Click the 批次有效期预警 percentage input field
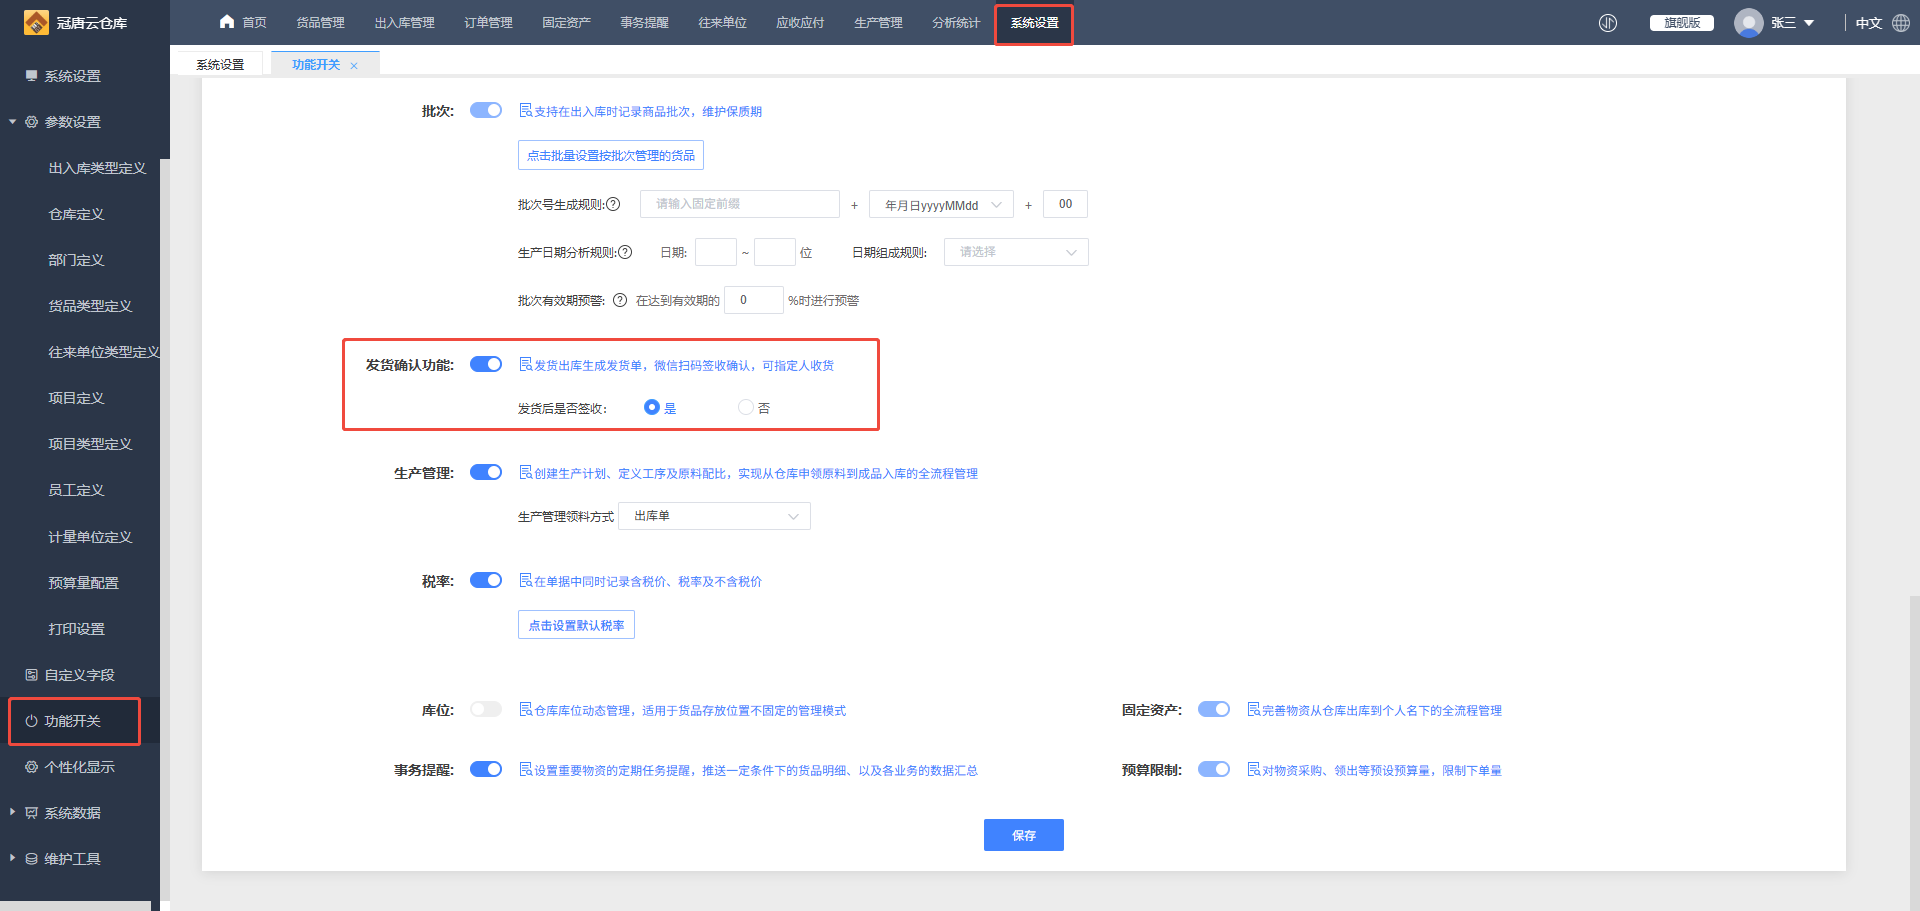Screen dimensions: 1920x911 pyautogui.click(x=754, y=300)
